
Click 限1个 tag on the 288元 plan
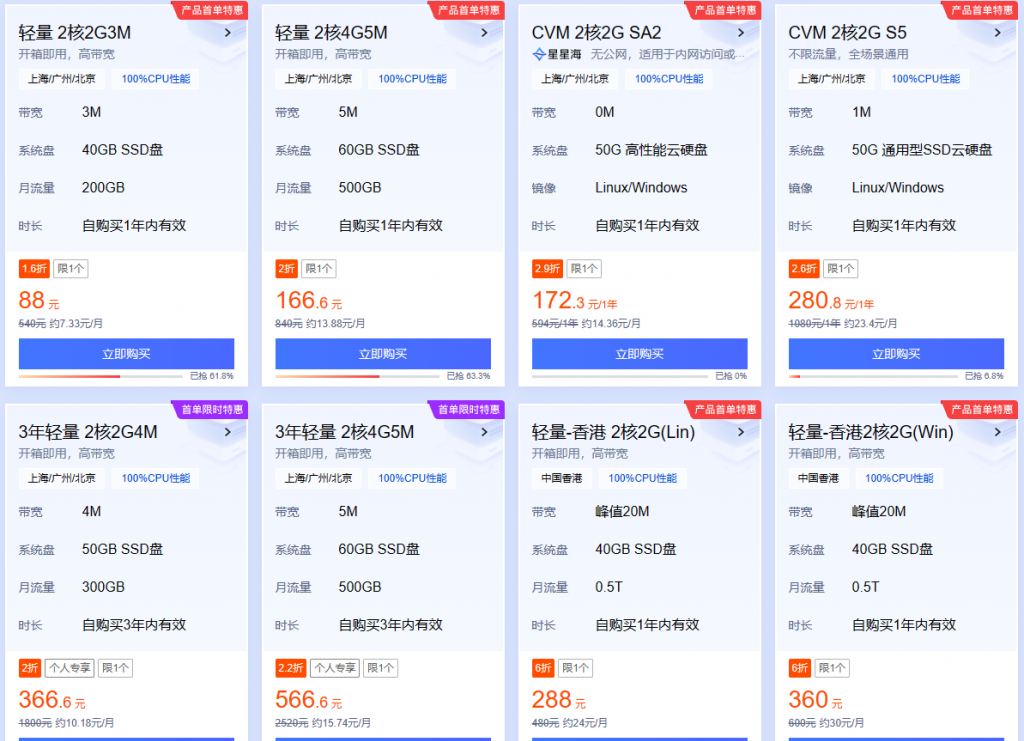click(x=575, y=668)
